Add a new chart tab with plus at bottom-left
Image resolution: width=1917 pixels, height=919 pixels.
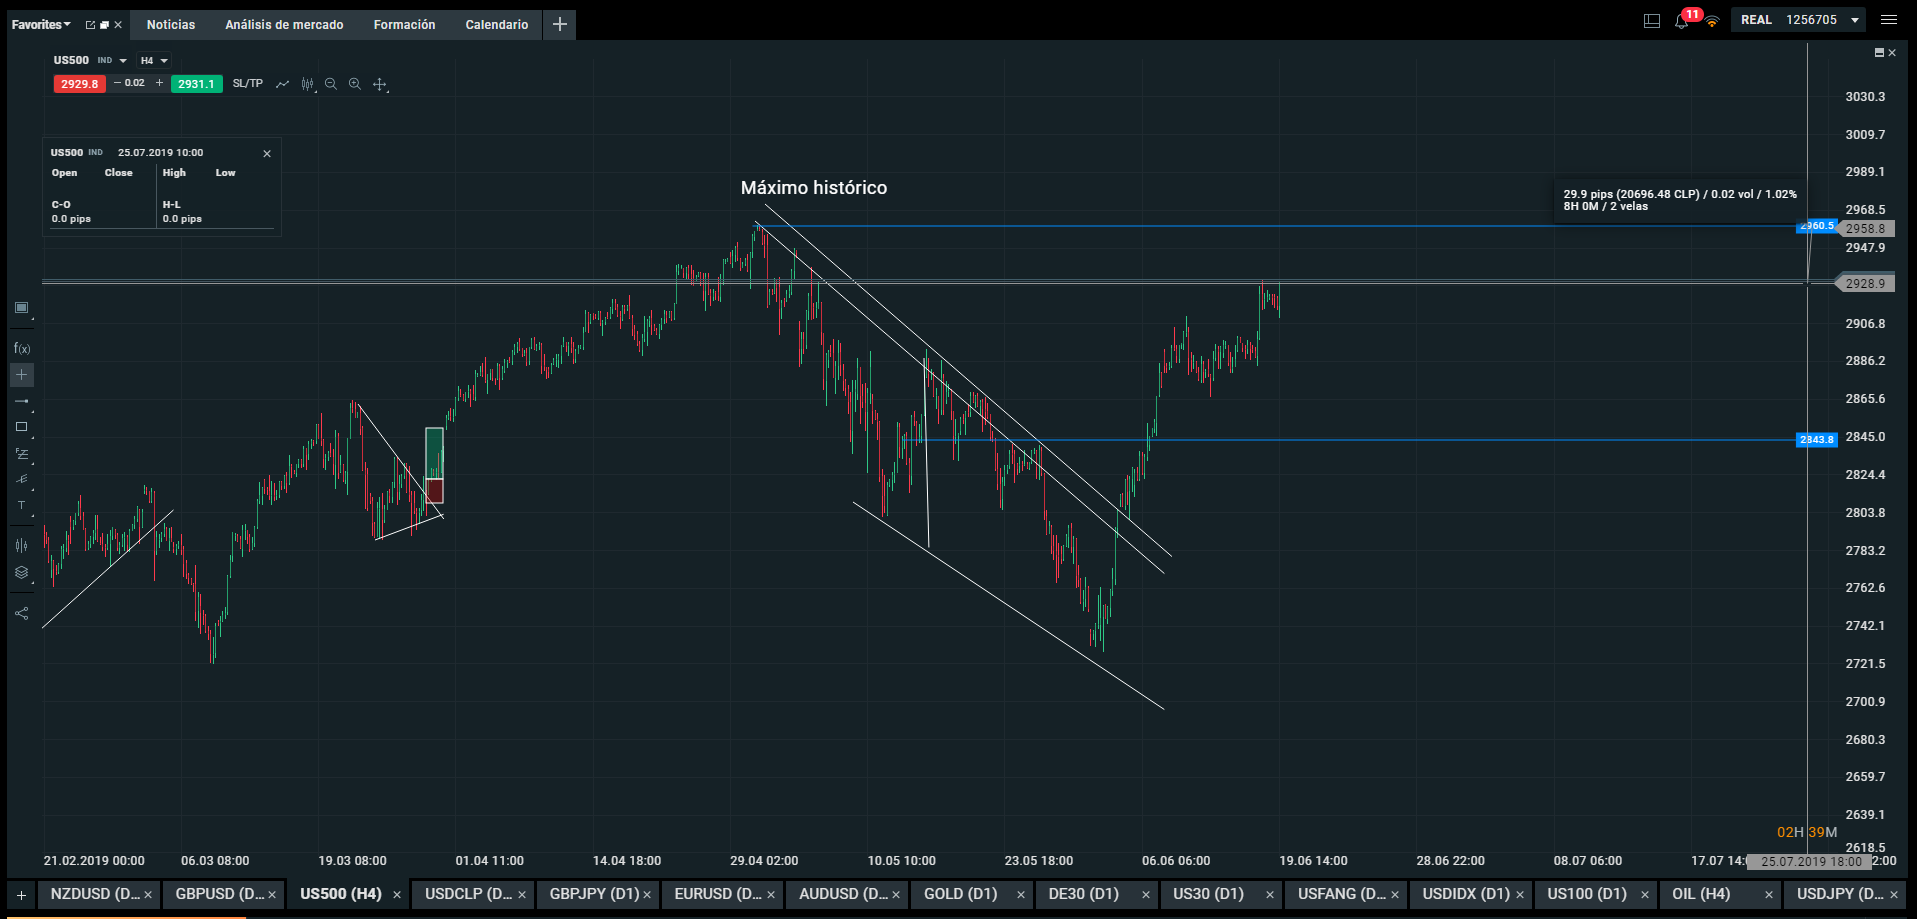point(21,894)
